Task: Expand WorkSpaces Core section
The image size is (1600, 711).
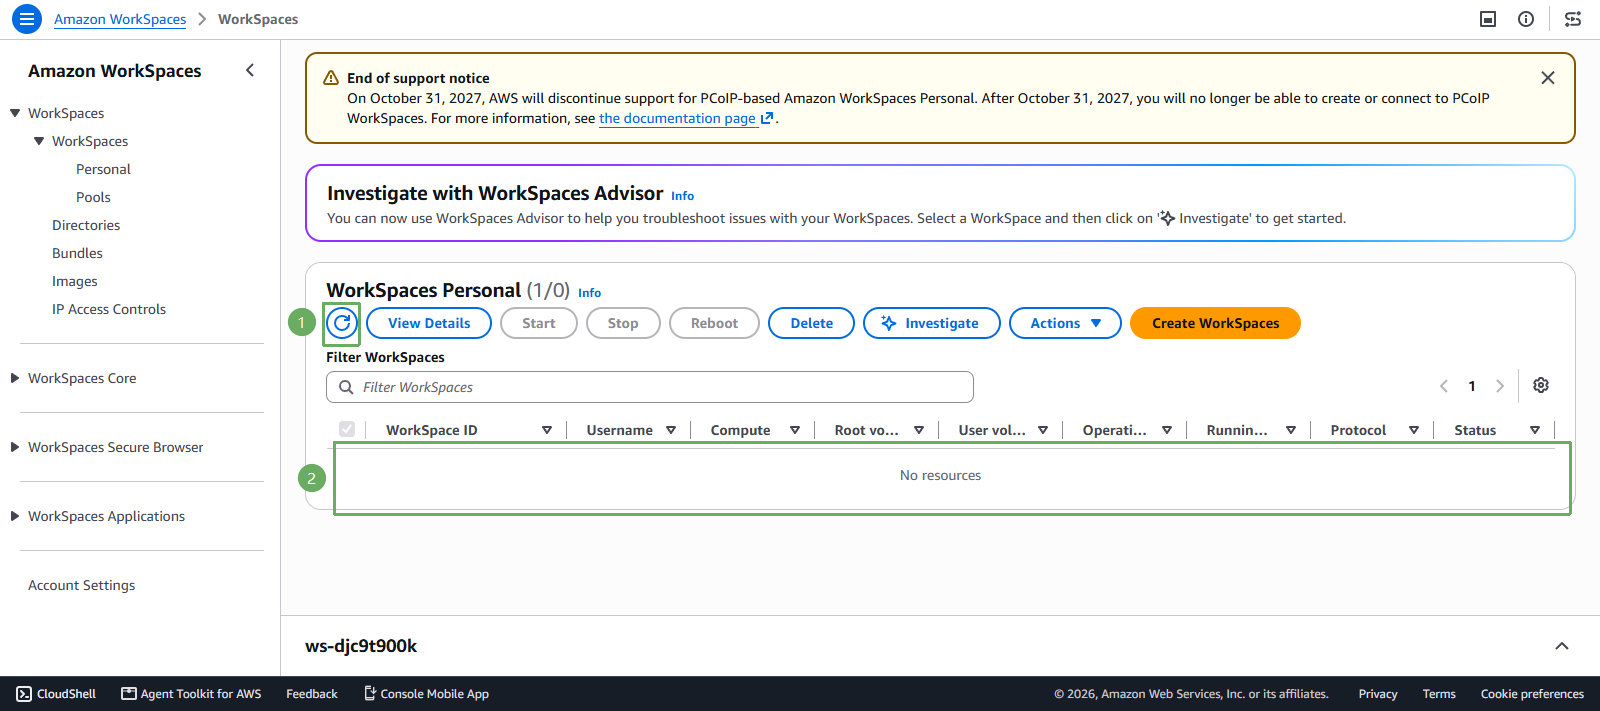Action: (15, 378)
